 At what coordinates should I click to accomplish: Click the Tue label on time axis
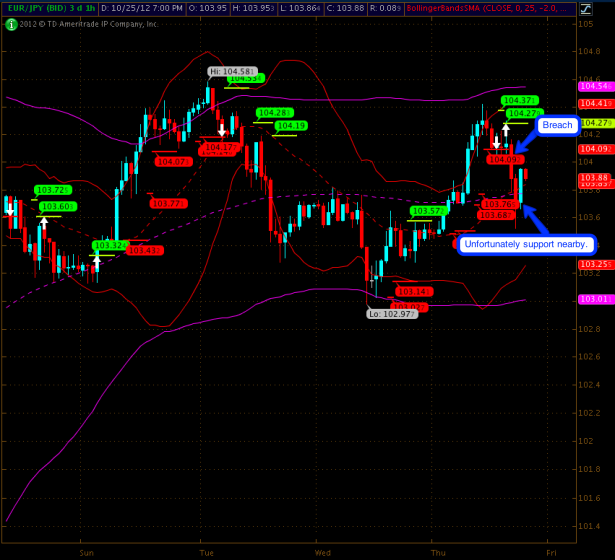point(207,552)
